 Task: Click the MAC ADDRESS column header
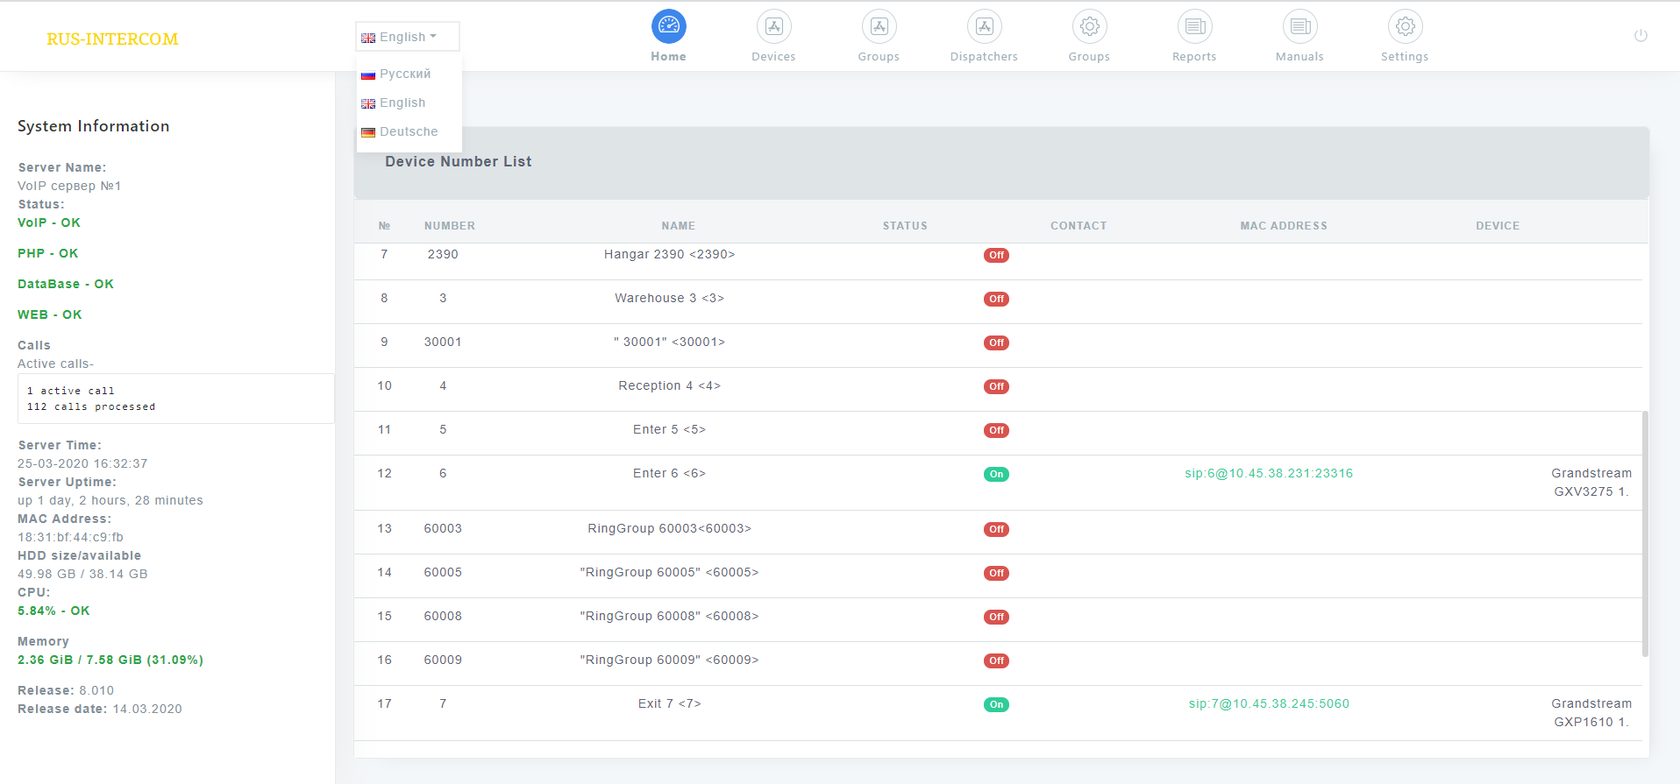[x=1283, y=226]
